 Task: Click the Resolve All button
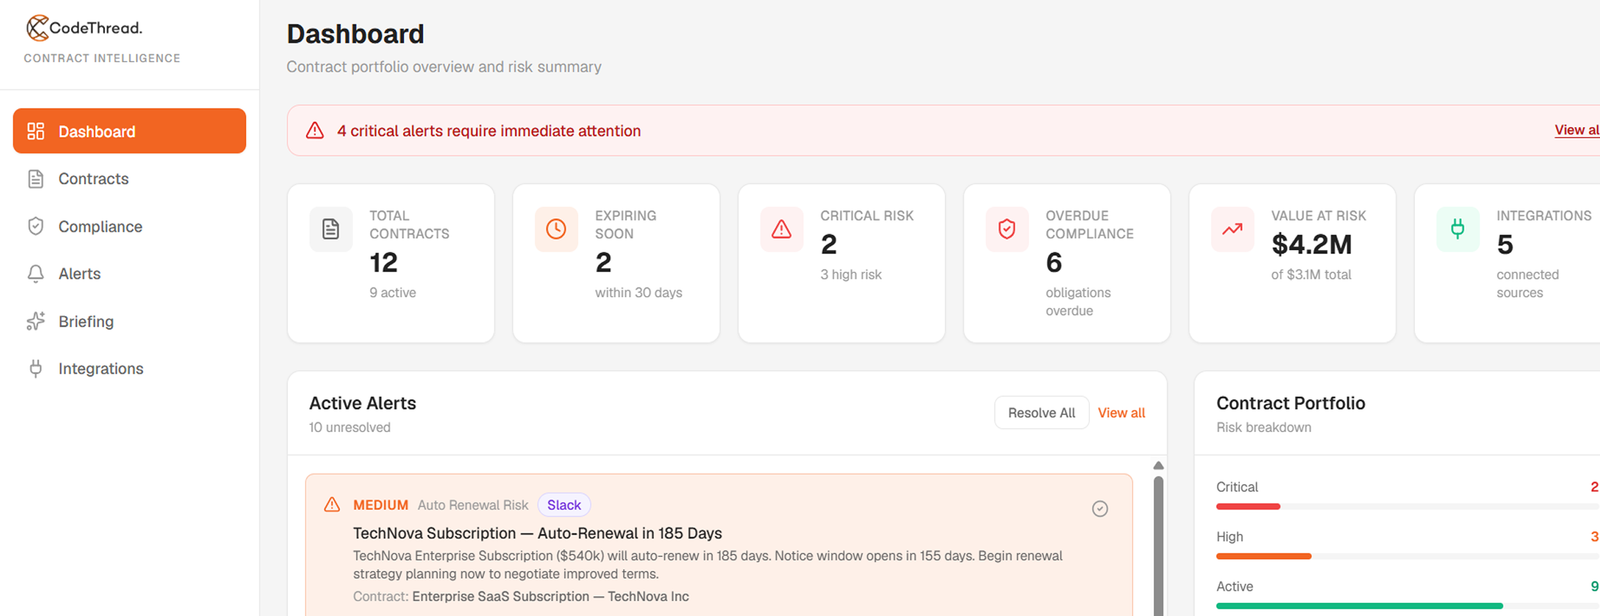pos(1042,413)
